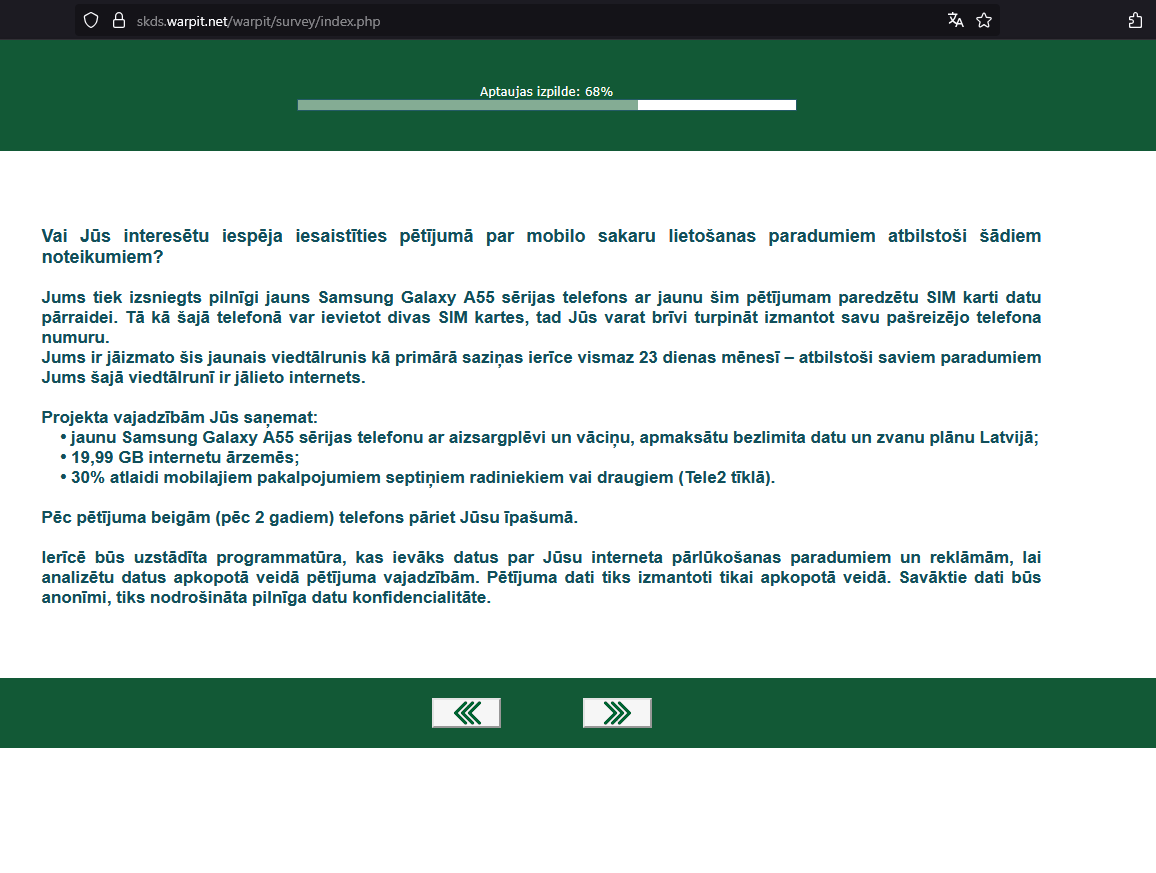Click the padlock site security icon
The image size is (1156, 873).
119,21
